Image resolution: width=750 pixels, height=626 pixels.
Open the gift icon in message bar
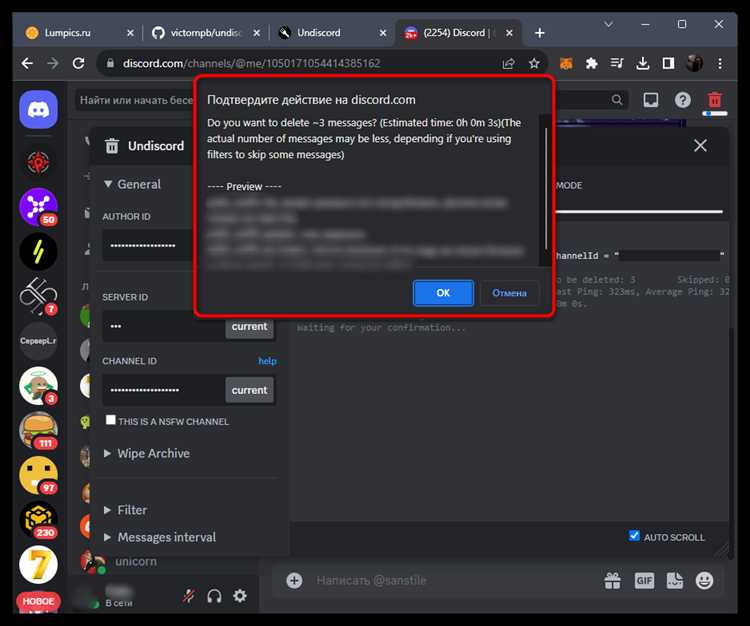pos(612,581)
